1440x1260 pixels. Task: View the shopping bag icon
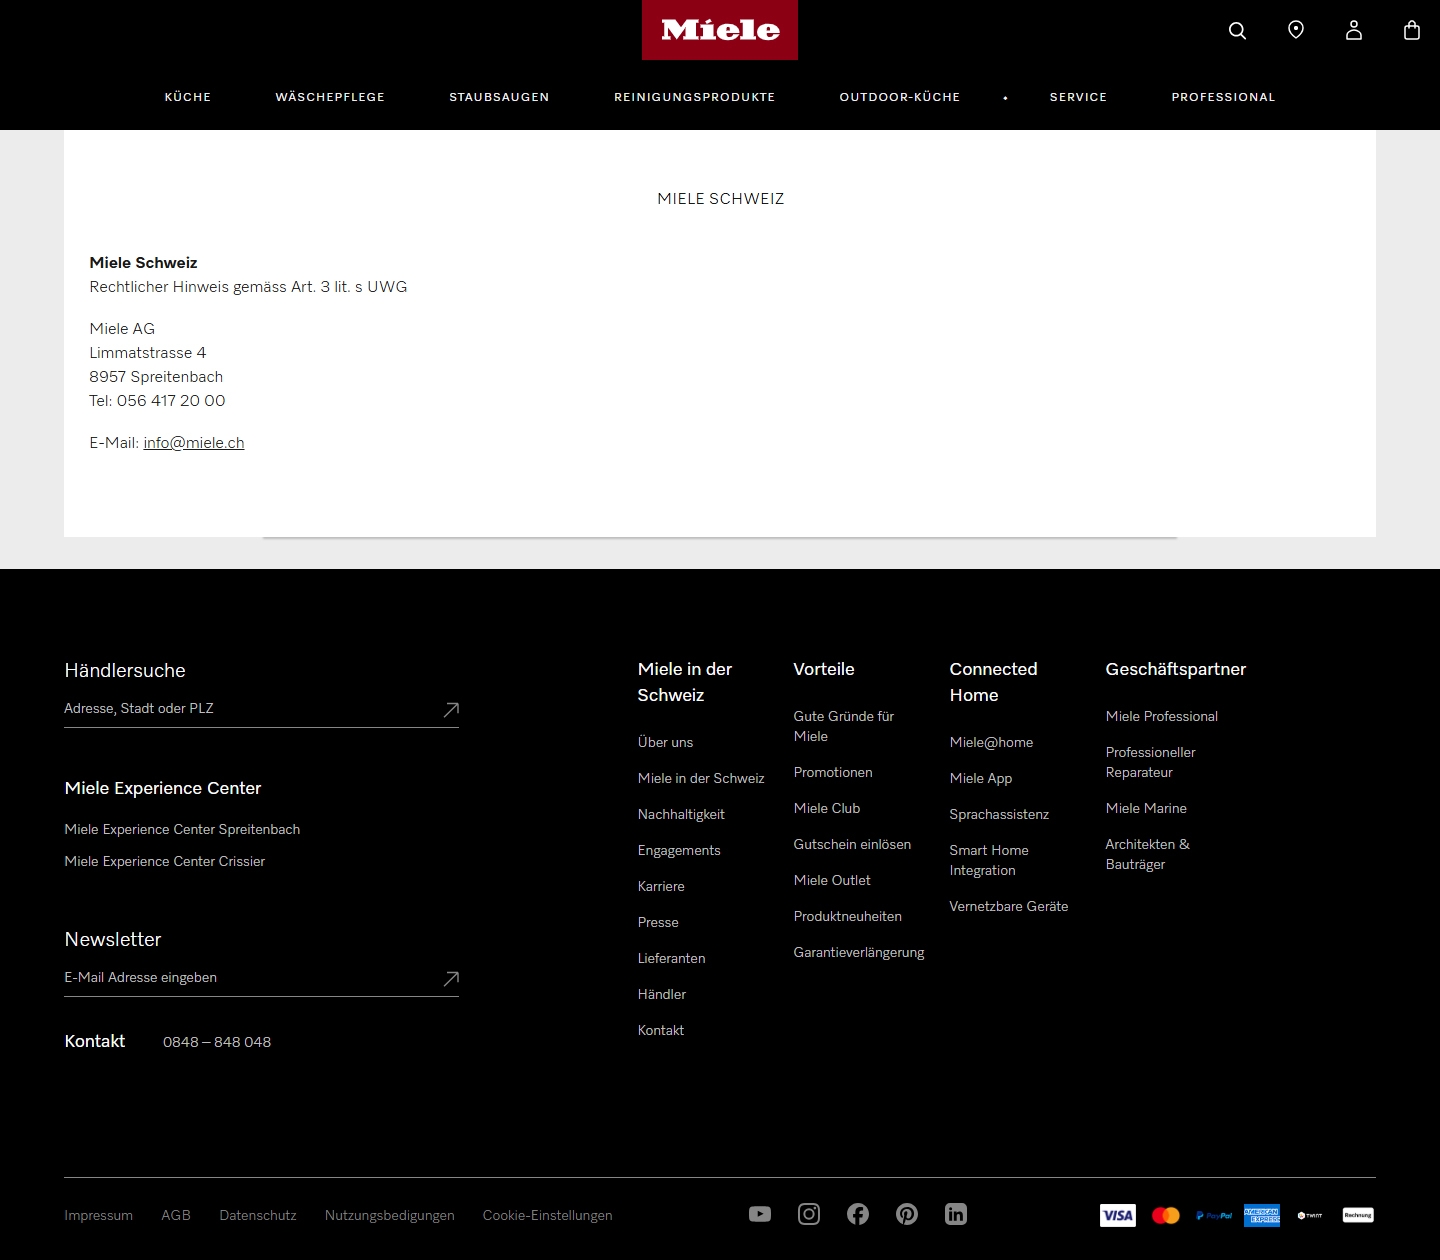1411,30
